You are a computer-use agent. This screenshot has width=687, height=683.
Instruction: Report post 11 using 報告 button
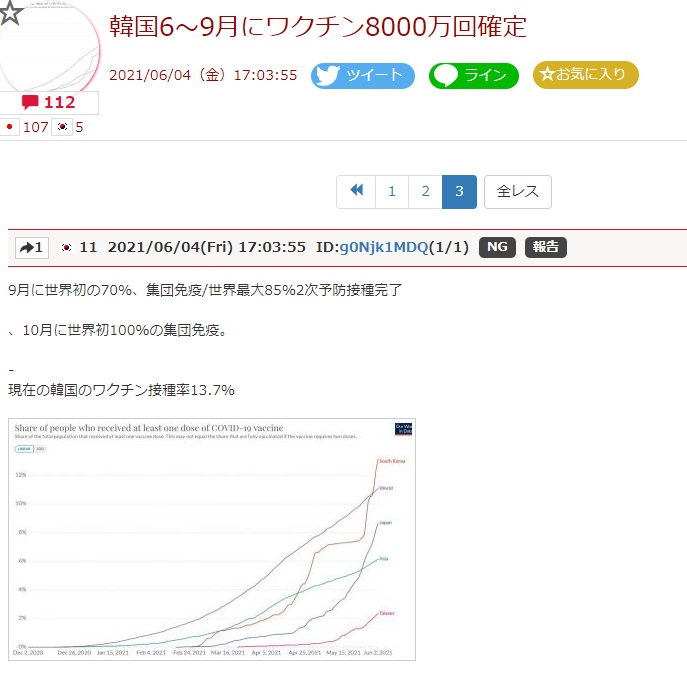coord(545,248)
